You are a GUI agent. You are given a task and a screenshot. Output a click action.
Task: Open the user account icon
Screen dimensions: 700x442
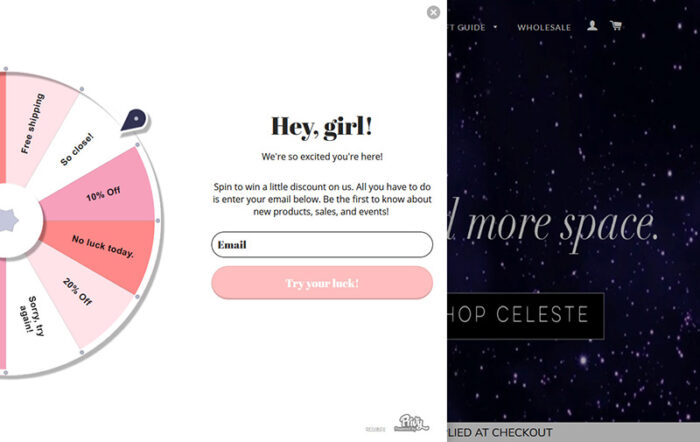coord(592,25)
